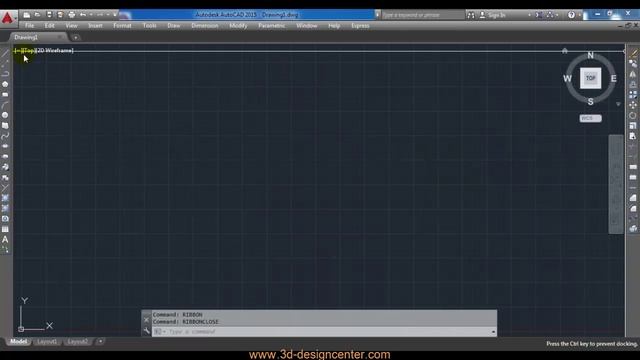
Task: Click Sign In in the title bar
Action: [x=497, y=15]
